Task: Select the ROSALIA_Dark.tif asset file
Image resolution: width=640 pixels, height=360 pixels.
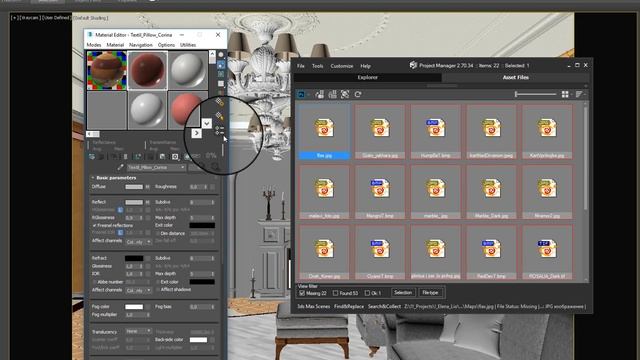Action: point(547,252)
